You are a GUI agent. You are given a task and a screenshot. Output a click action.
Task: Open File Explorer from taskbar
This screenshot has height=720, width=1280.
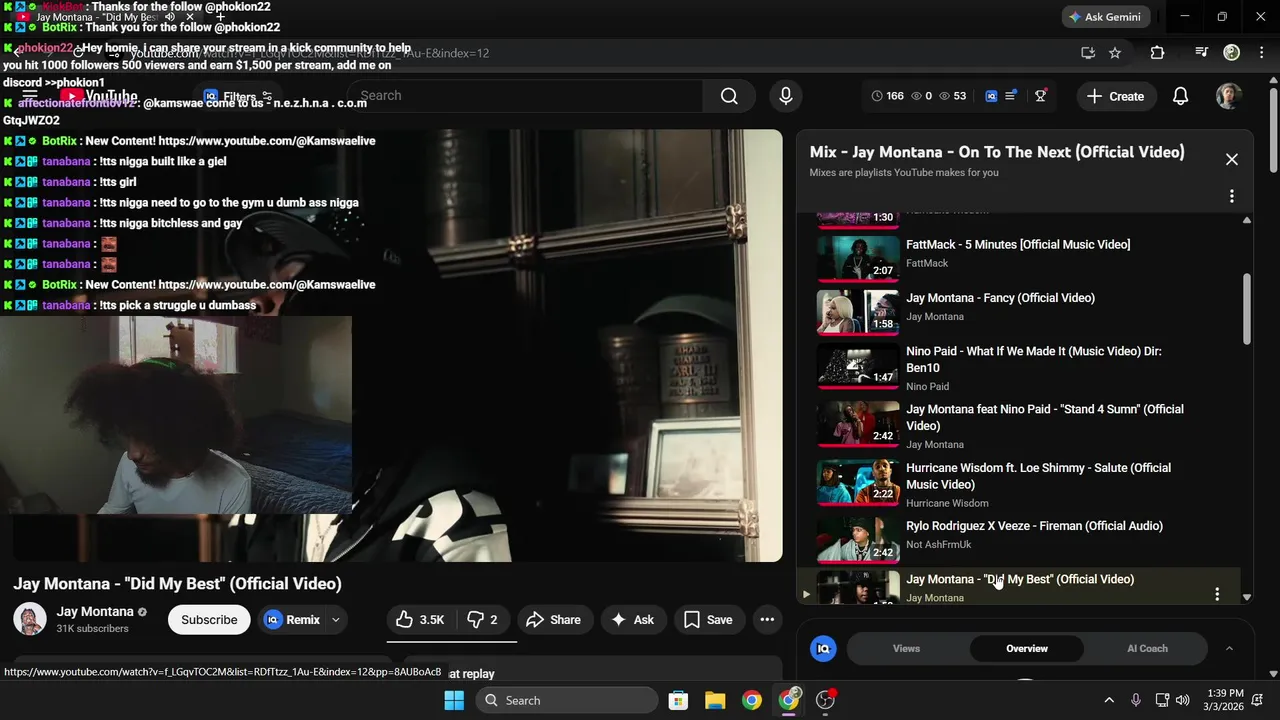tap(715, 700)
